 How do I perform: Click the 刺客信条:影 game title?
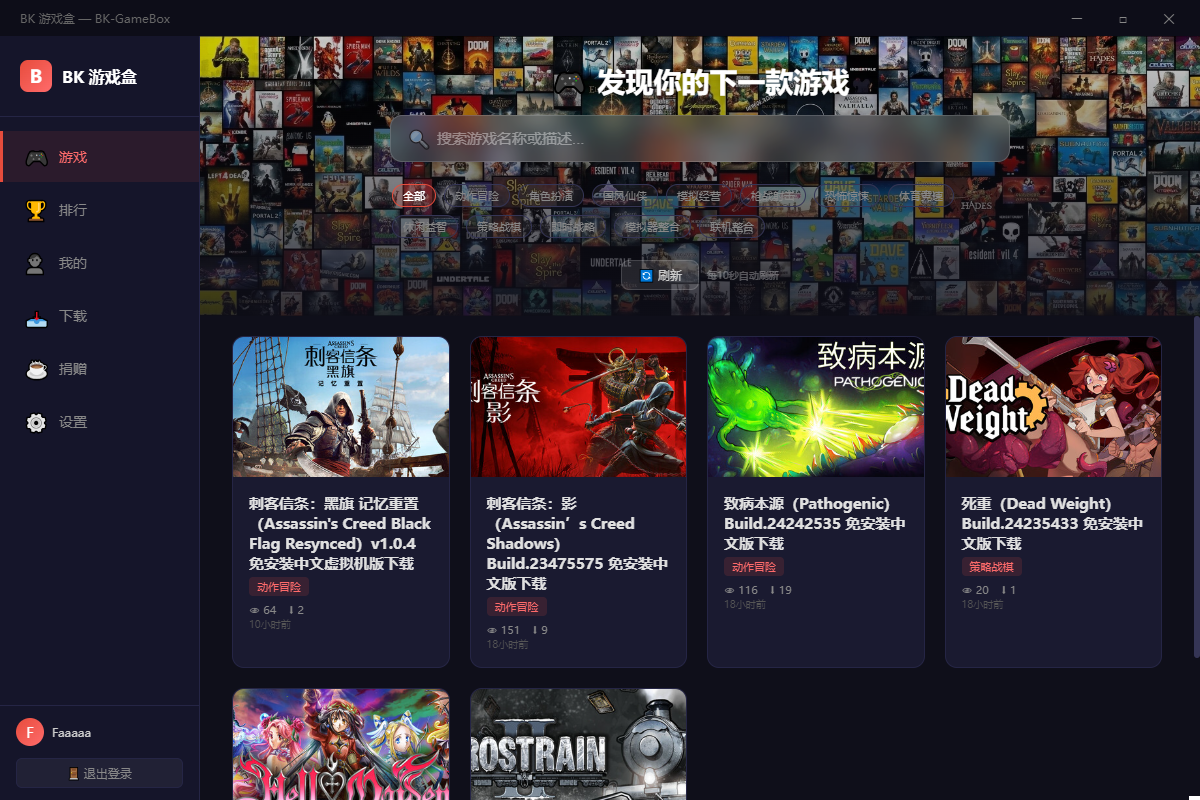click(577, 543)
